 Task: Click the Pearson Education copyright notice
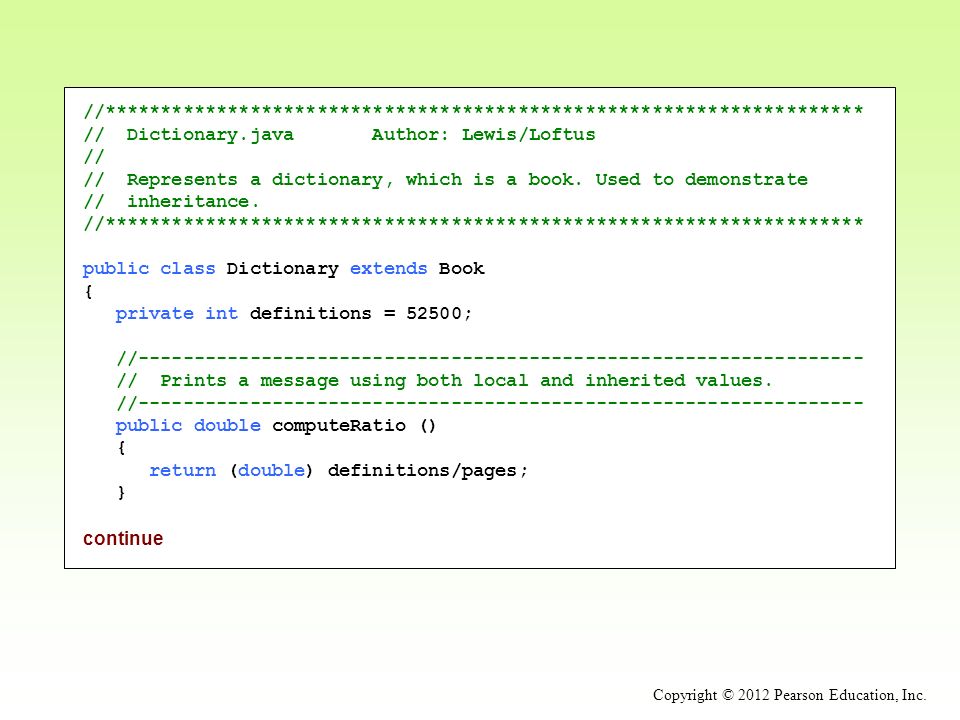[789, 695]
